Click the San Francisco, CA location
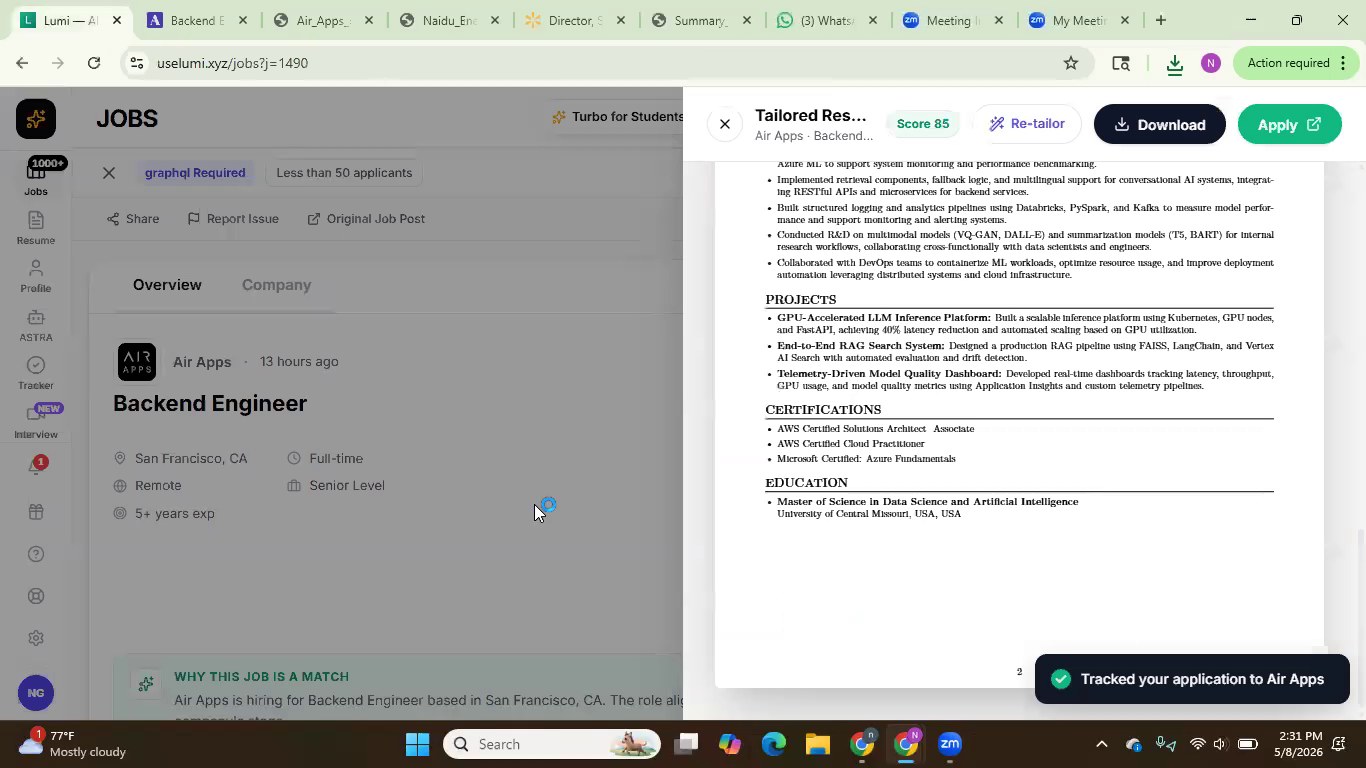 (x=191, y=459)
